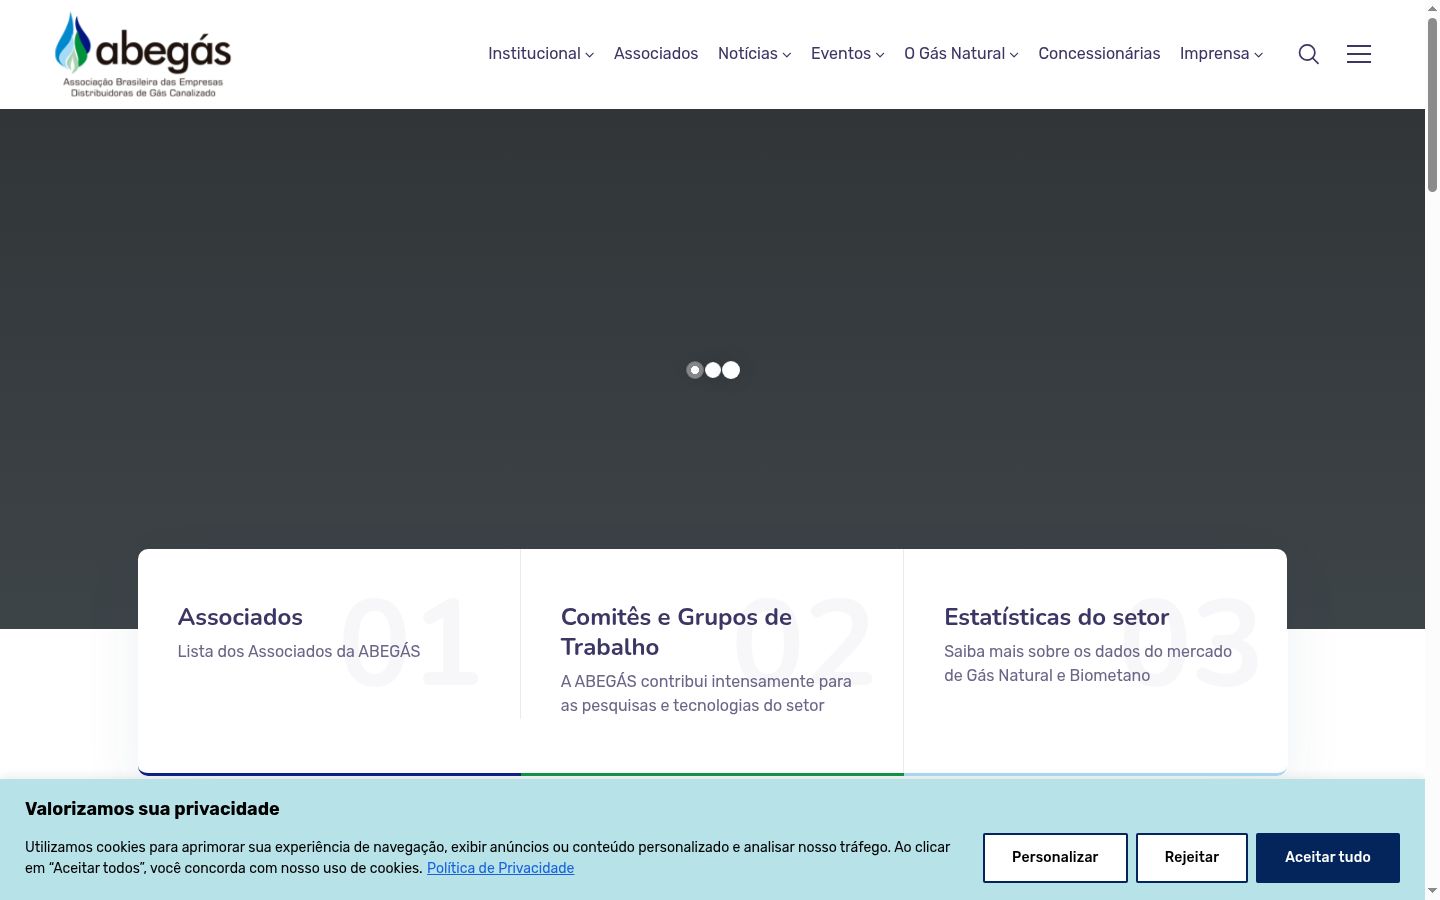Click the page vertical scrollbar thumb
The width and height of the screenshot is (1440, 900).
pos(1432,105)
